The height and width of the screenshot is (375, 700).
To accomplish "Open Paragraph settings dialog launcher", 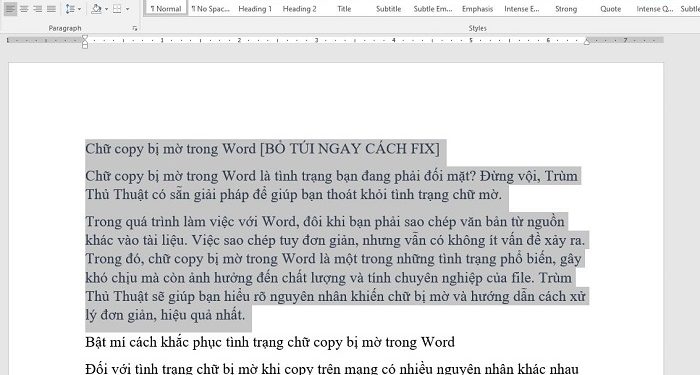I will click(135, 28).
